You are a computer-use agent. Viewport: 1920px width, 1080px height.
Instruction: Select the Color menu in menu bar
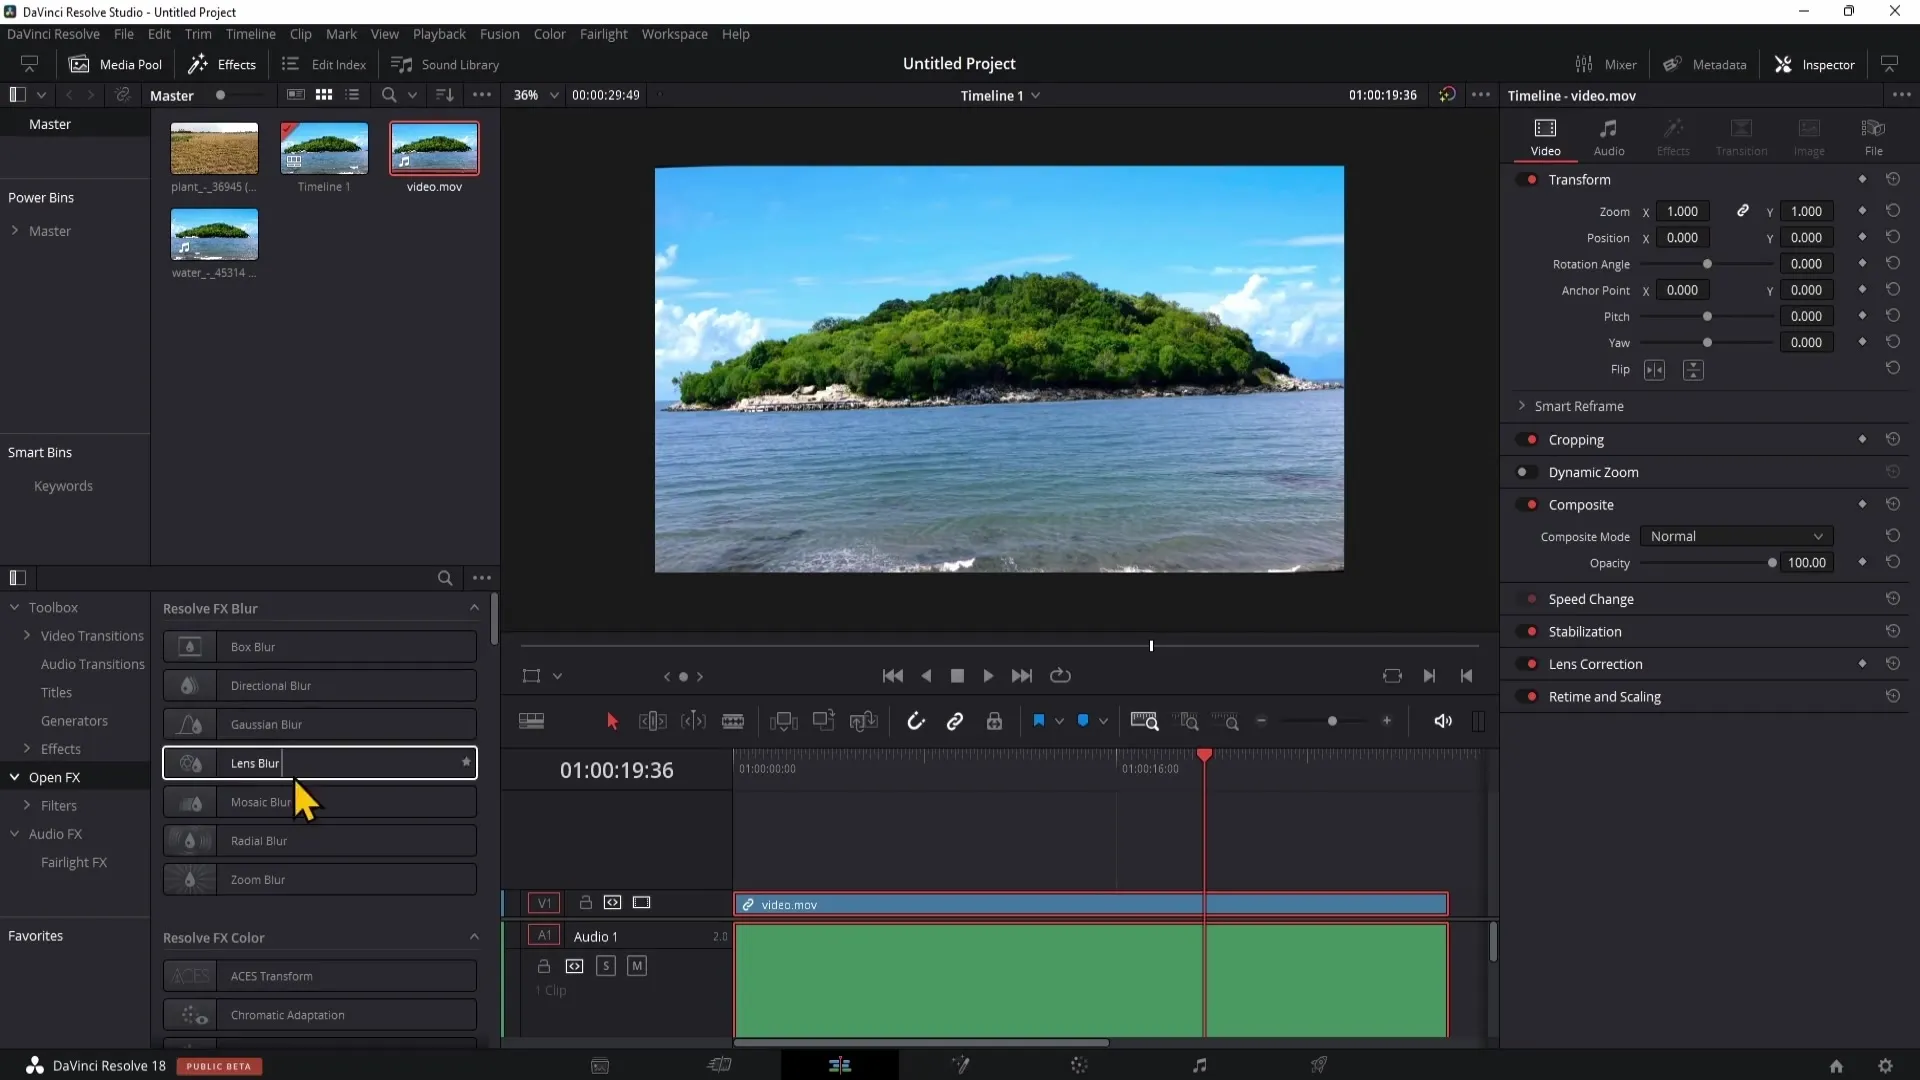551,34
